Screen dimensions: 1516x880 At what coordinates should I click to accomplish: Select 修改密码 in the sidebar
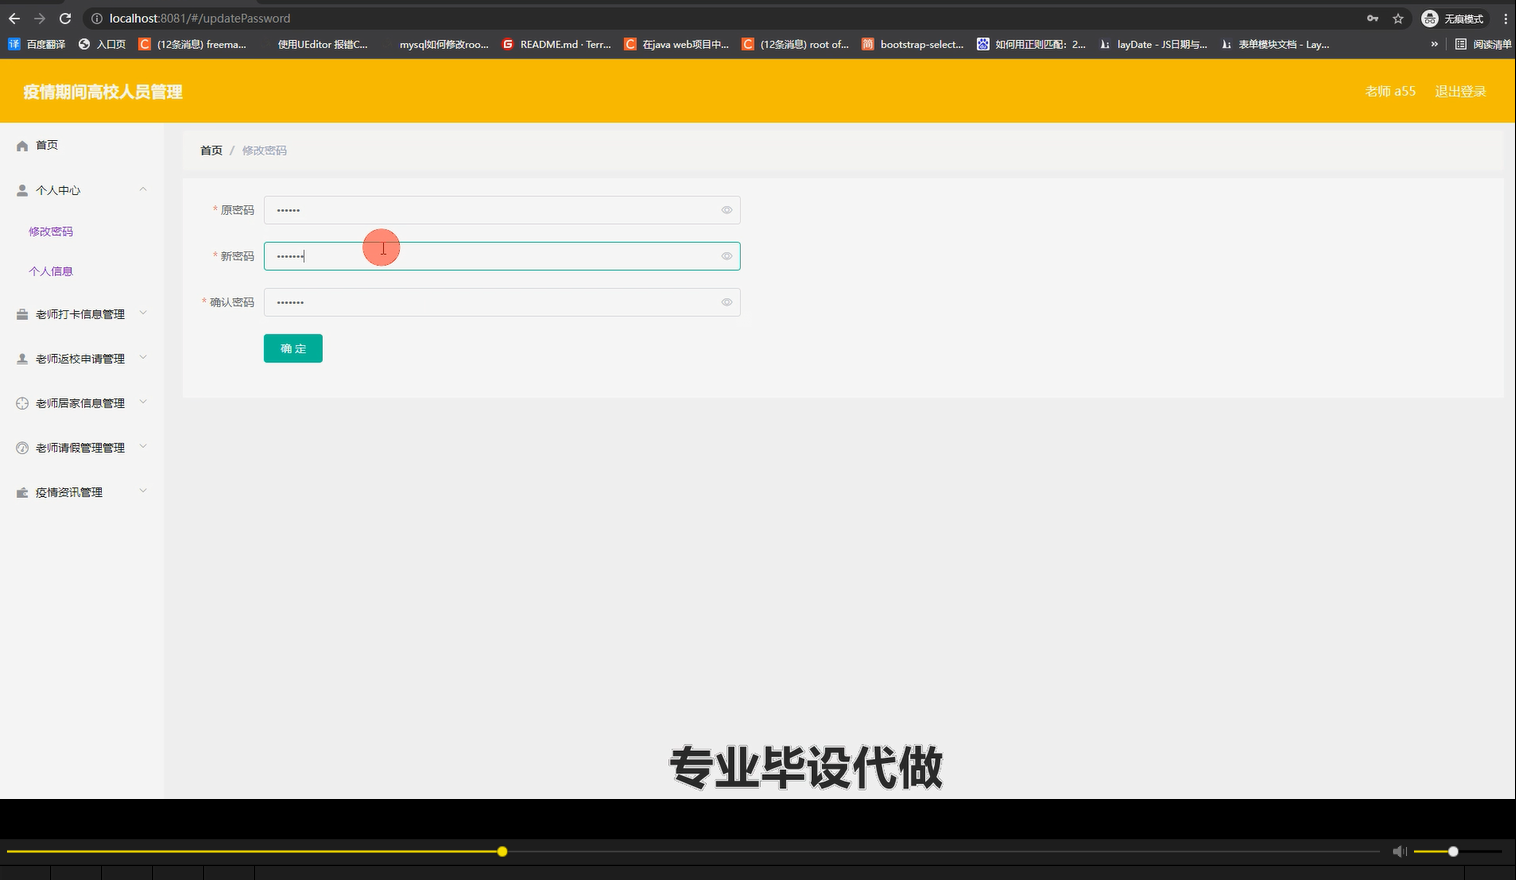coord(51,231)
